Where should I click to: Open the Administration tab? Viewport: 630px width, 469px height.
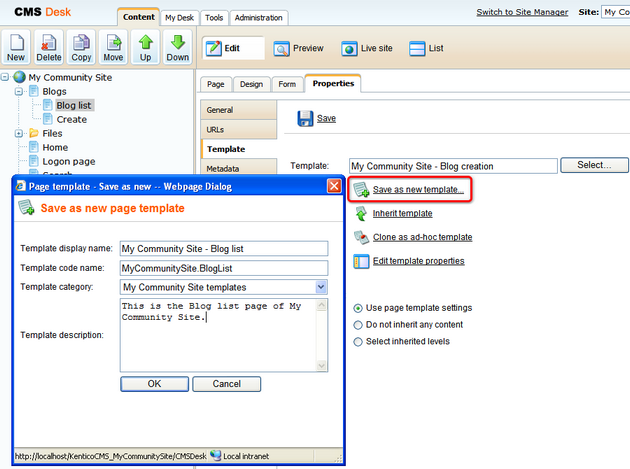point(259,18)
